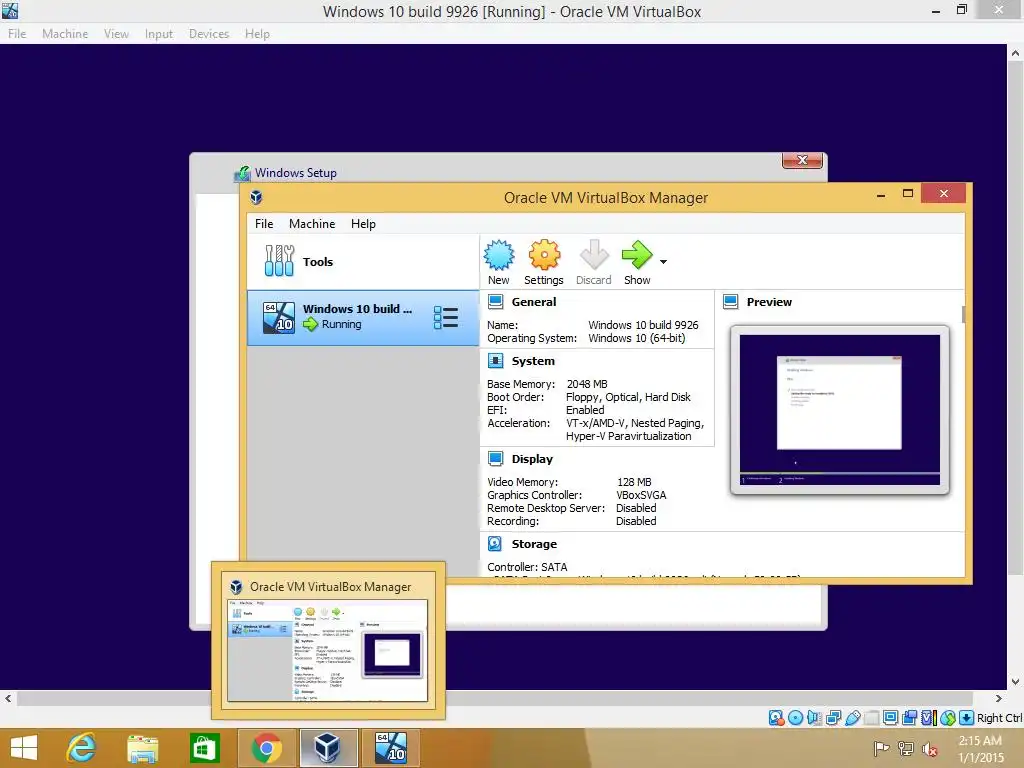The image size is (1024, 768).
Task: Click the outer window vertical scrollbar down arrow
Action: tap(1016, 682)
